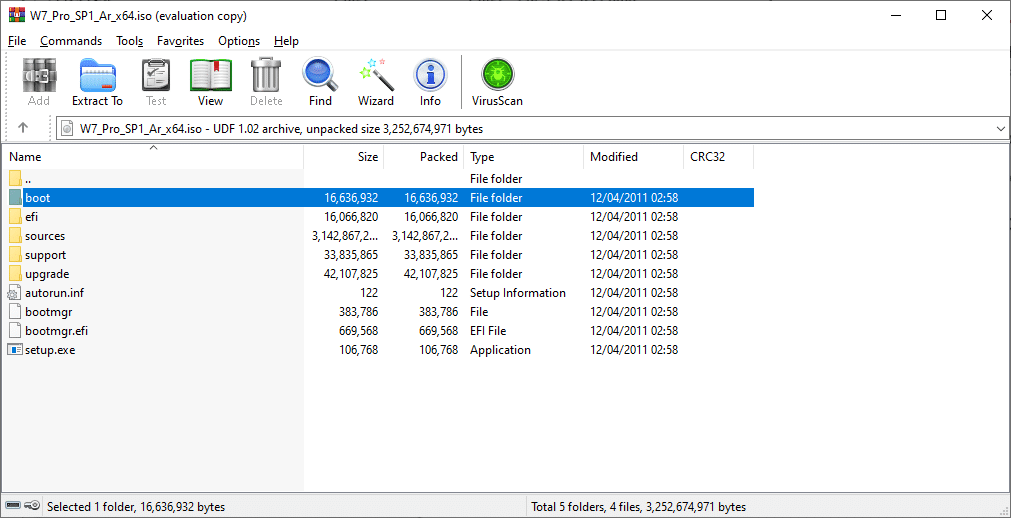This screenshot has width=1011, height=518.
Task: Open the Commands menu
Action: 71,41
